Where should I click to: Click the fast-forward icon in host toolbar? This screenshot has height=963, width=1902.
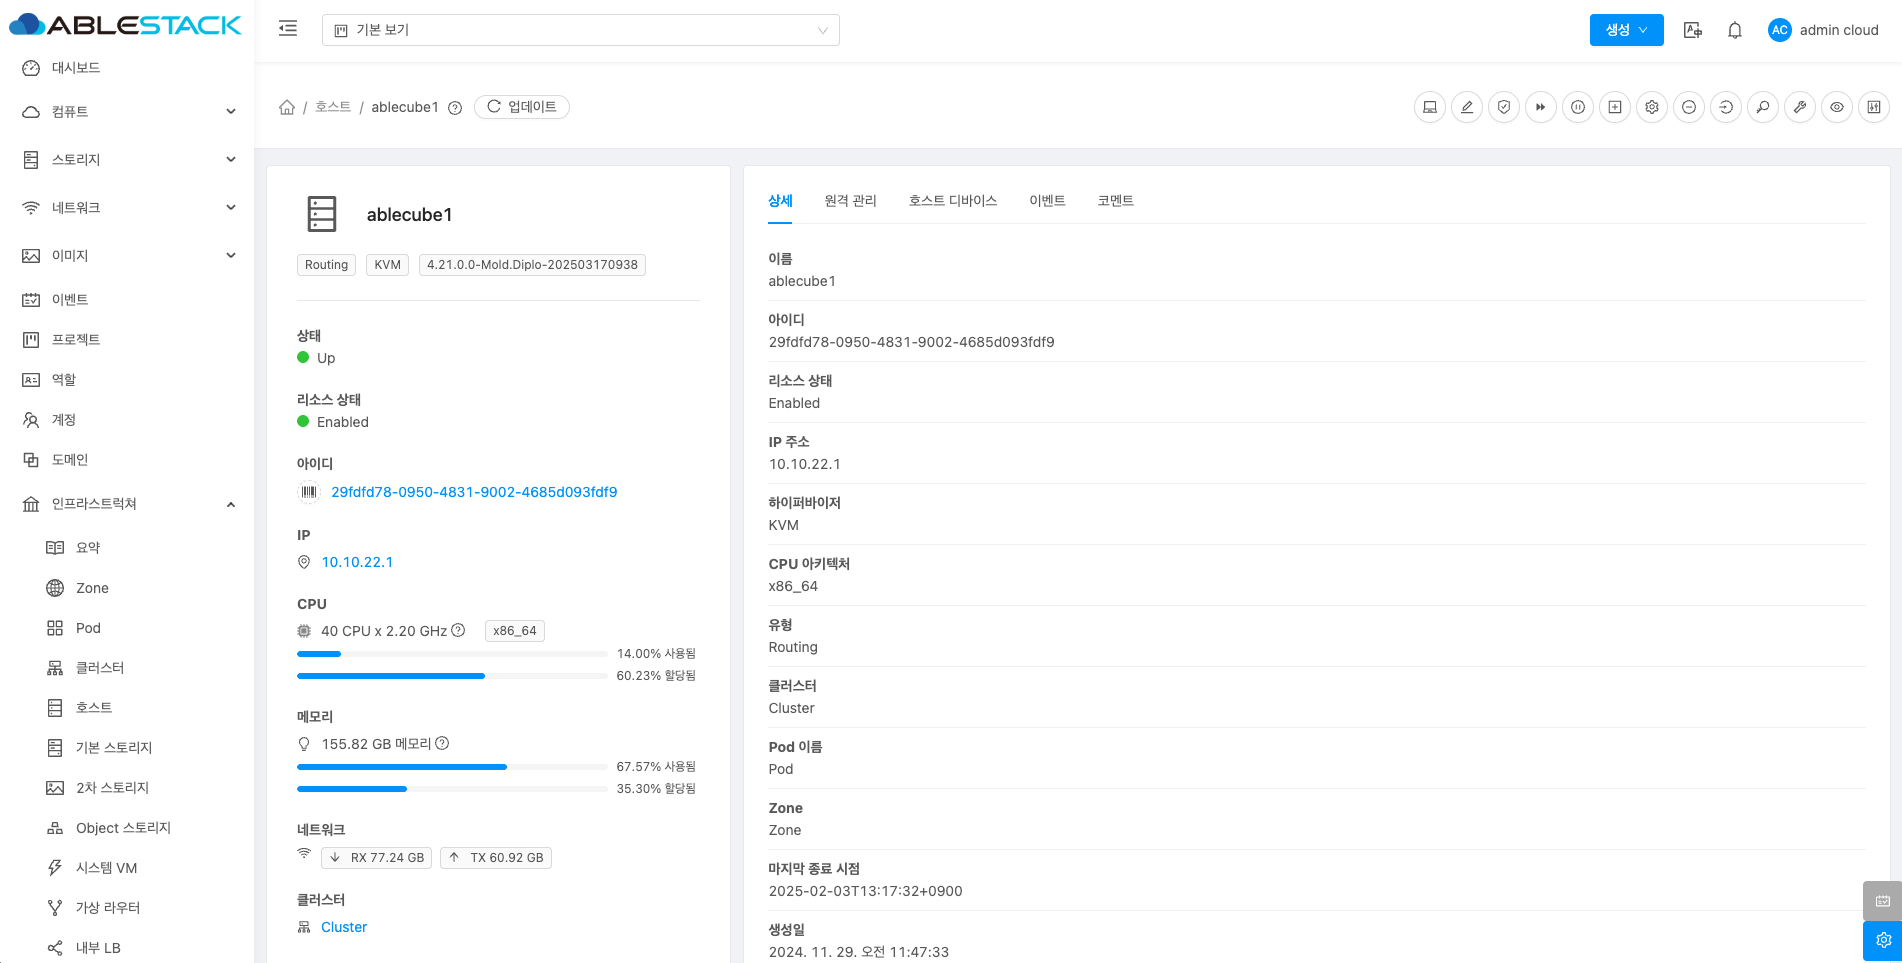[x=1541, y=107]
